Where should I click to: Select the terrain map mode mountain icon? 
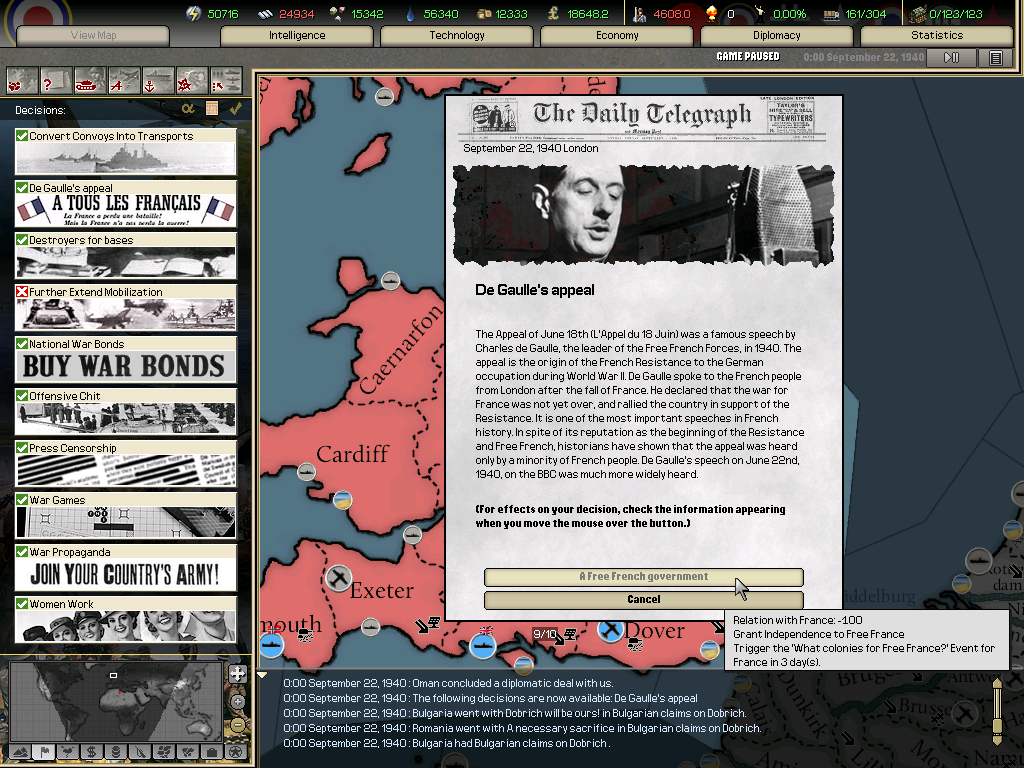pyautogui.click(x=20, y=752)
